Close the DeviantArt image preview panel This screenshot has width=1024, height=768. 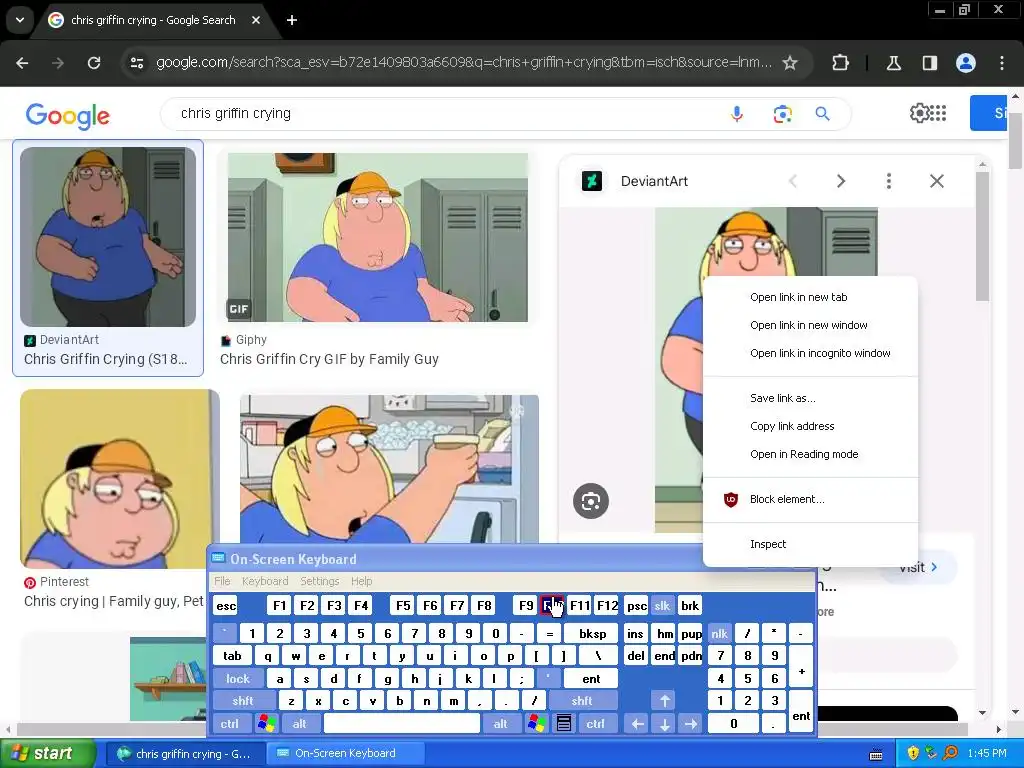click(x=937, y=181)
